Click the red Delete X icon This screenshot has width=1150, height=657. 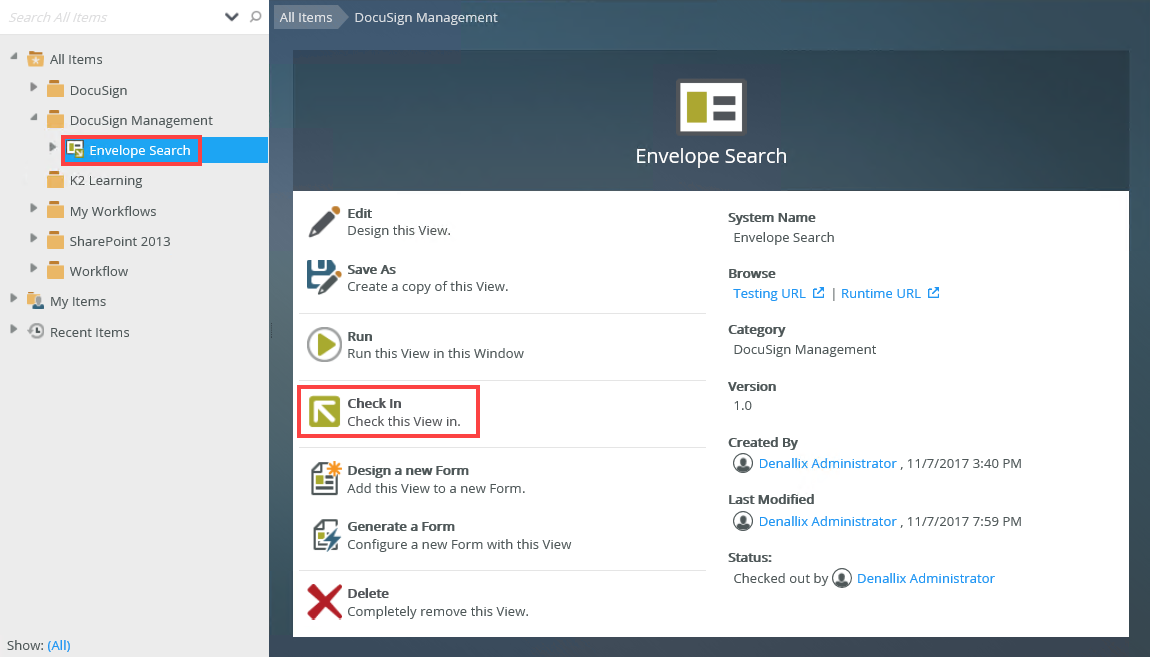pyautogui.click(x=324, y=602)
